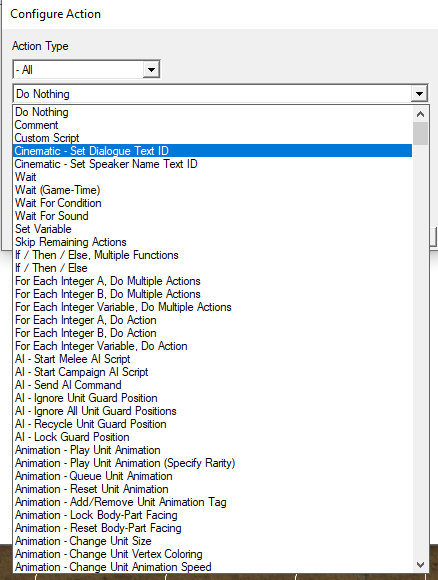
Task: Select 'Skip Remaining Actions'
Action: 213,242
